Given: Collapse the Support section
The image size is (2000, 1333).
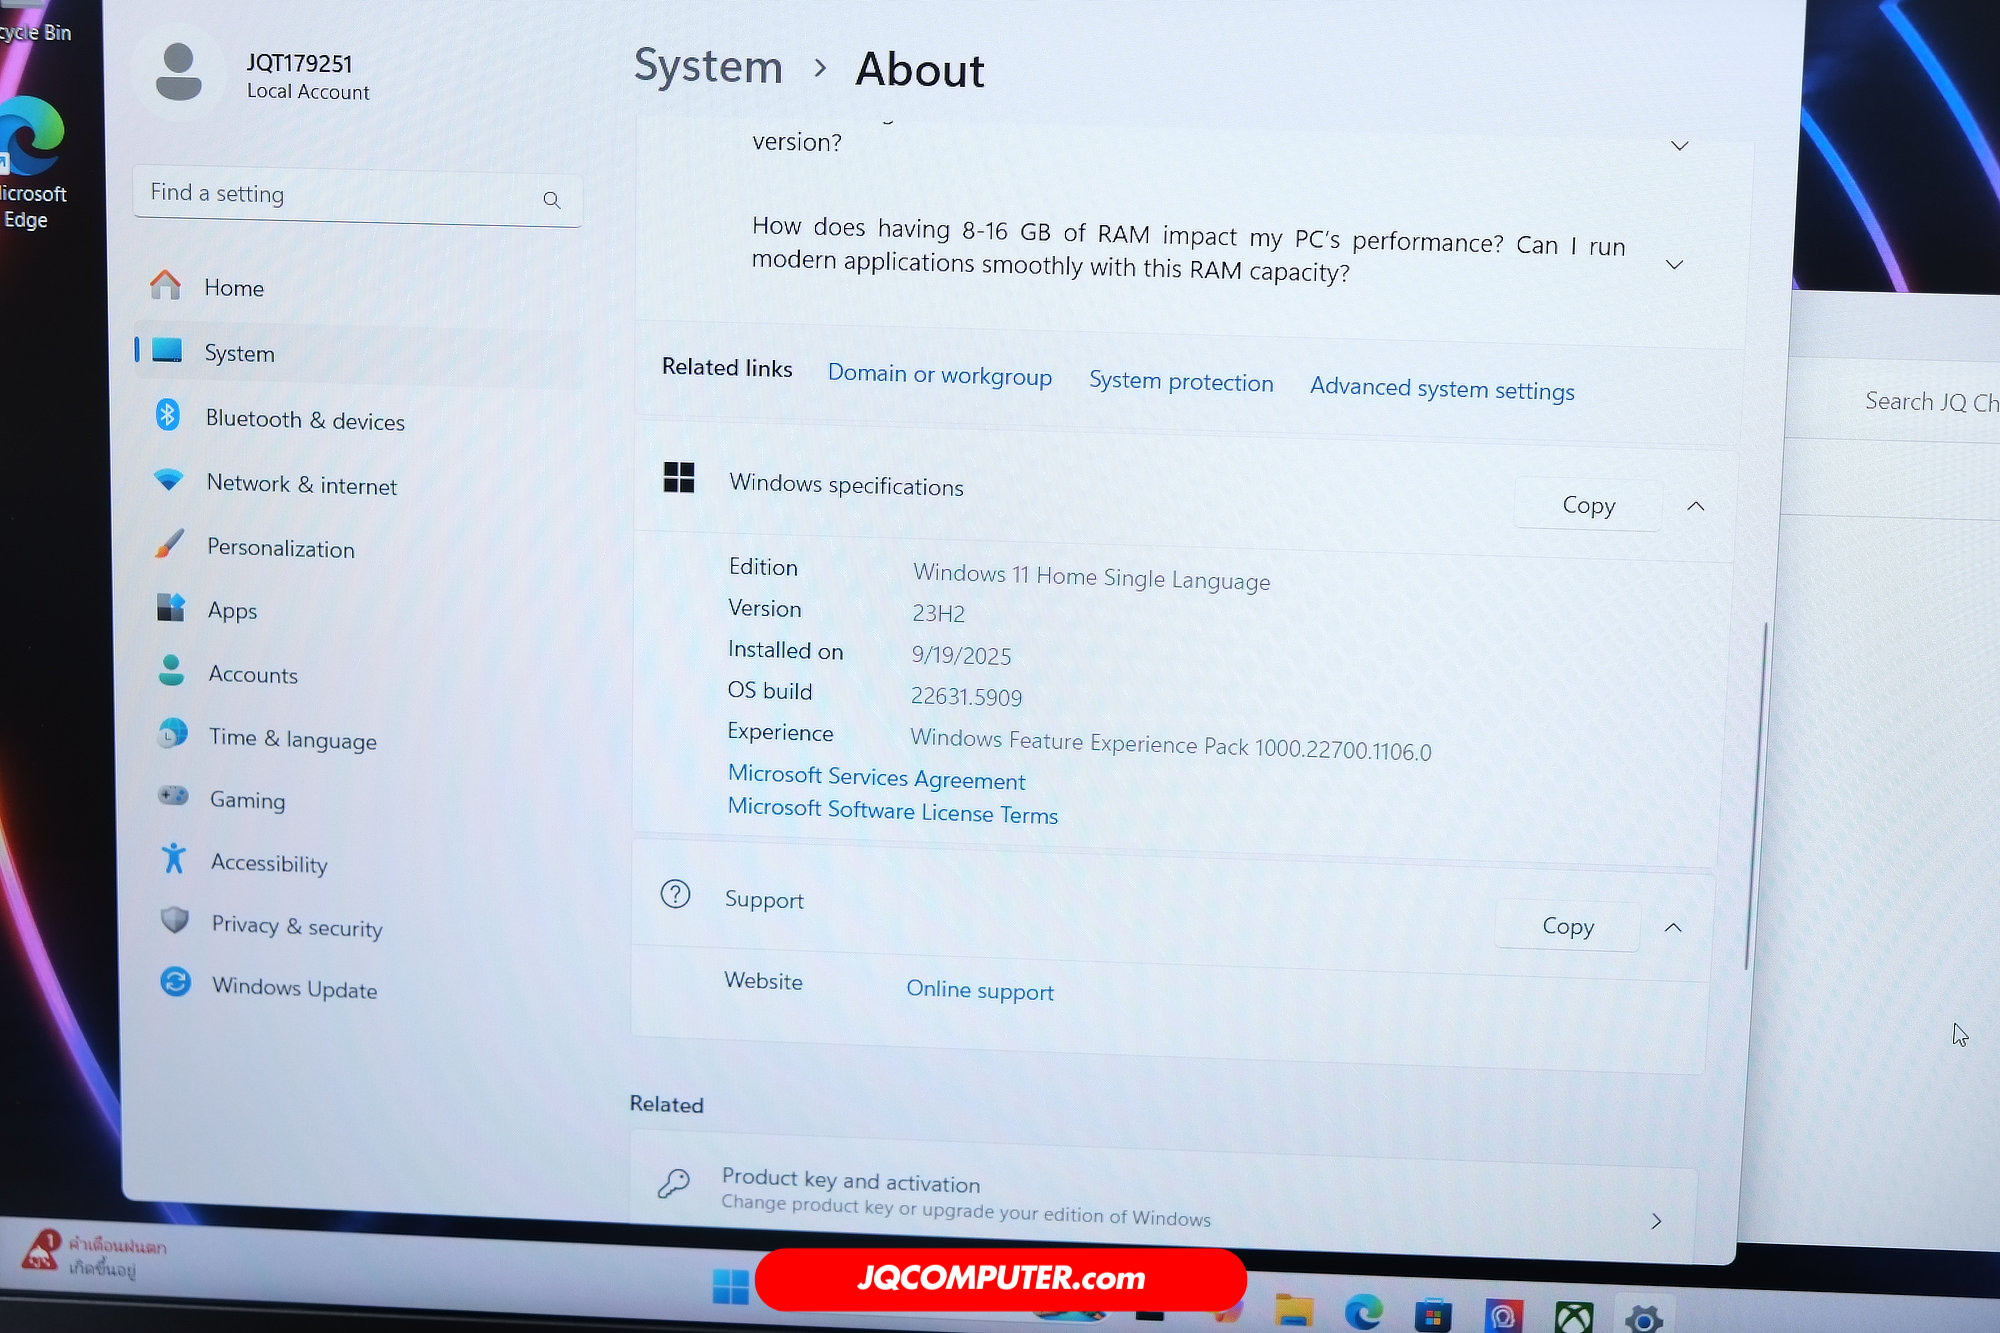Looking at the screenshot, I should click(x=1673, y=928).
